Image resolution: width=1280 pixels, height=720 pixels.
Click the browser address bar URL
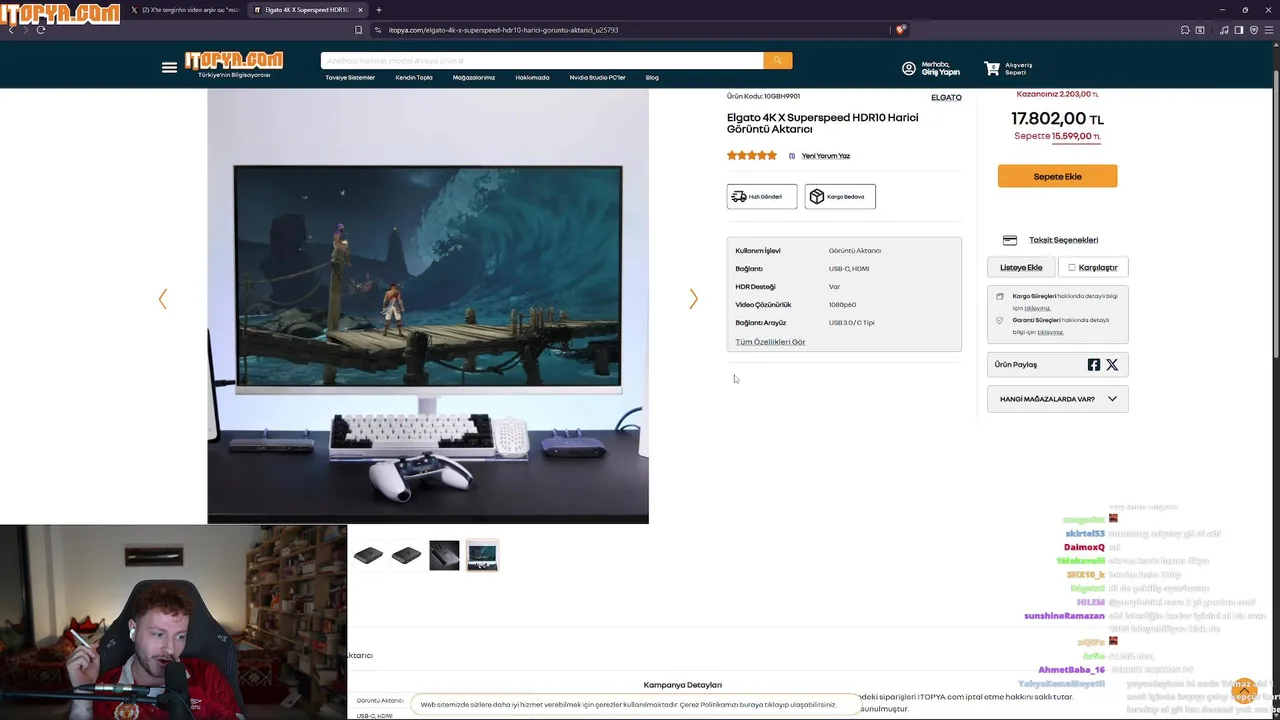(x=503, y=30)
